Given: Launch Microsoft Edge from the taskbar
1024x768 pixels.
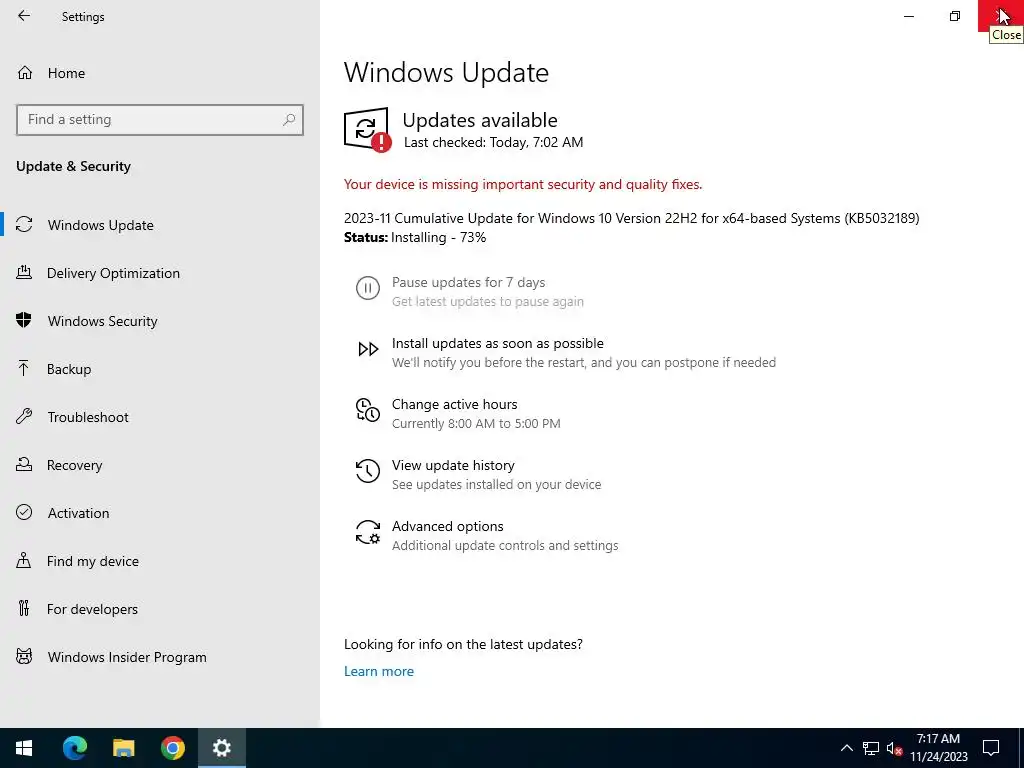Looking at the screenshot, I should (x=74, y=748).
